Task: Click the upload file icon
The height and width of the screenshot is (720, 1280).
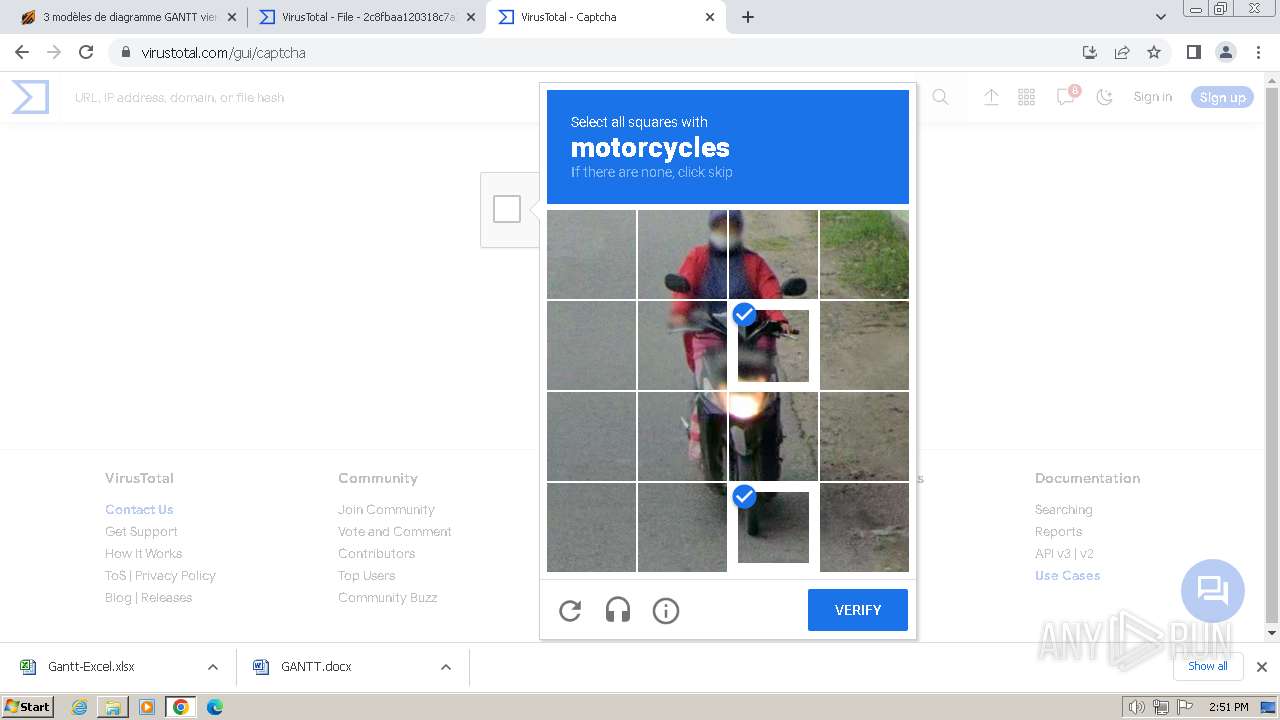Action: click(x=991, y=97)
